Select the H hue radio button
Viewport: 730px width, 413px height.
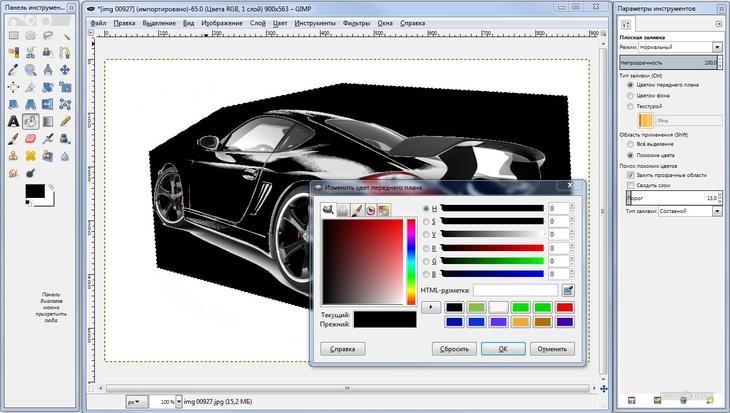tap(426, 209)
